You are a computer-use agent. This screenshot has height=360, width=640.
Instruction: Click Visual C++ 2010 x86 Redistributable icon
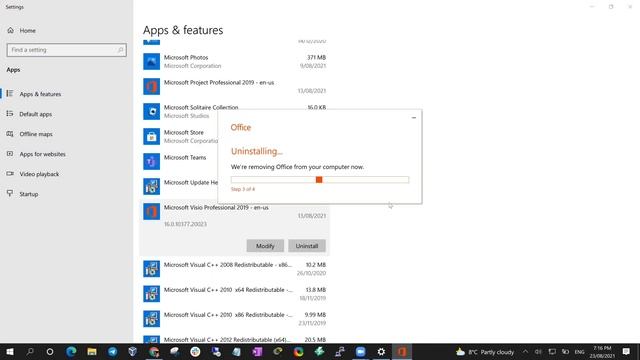point(151,319)
